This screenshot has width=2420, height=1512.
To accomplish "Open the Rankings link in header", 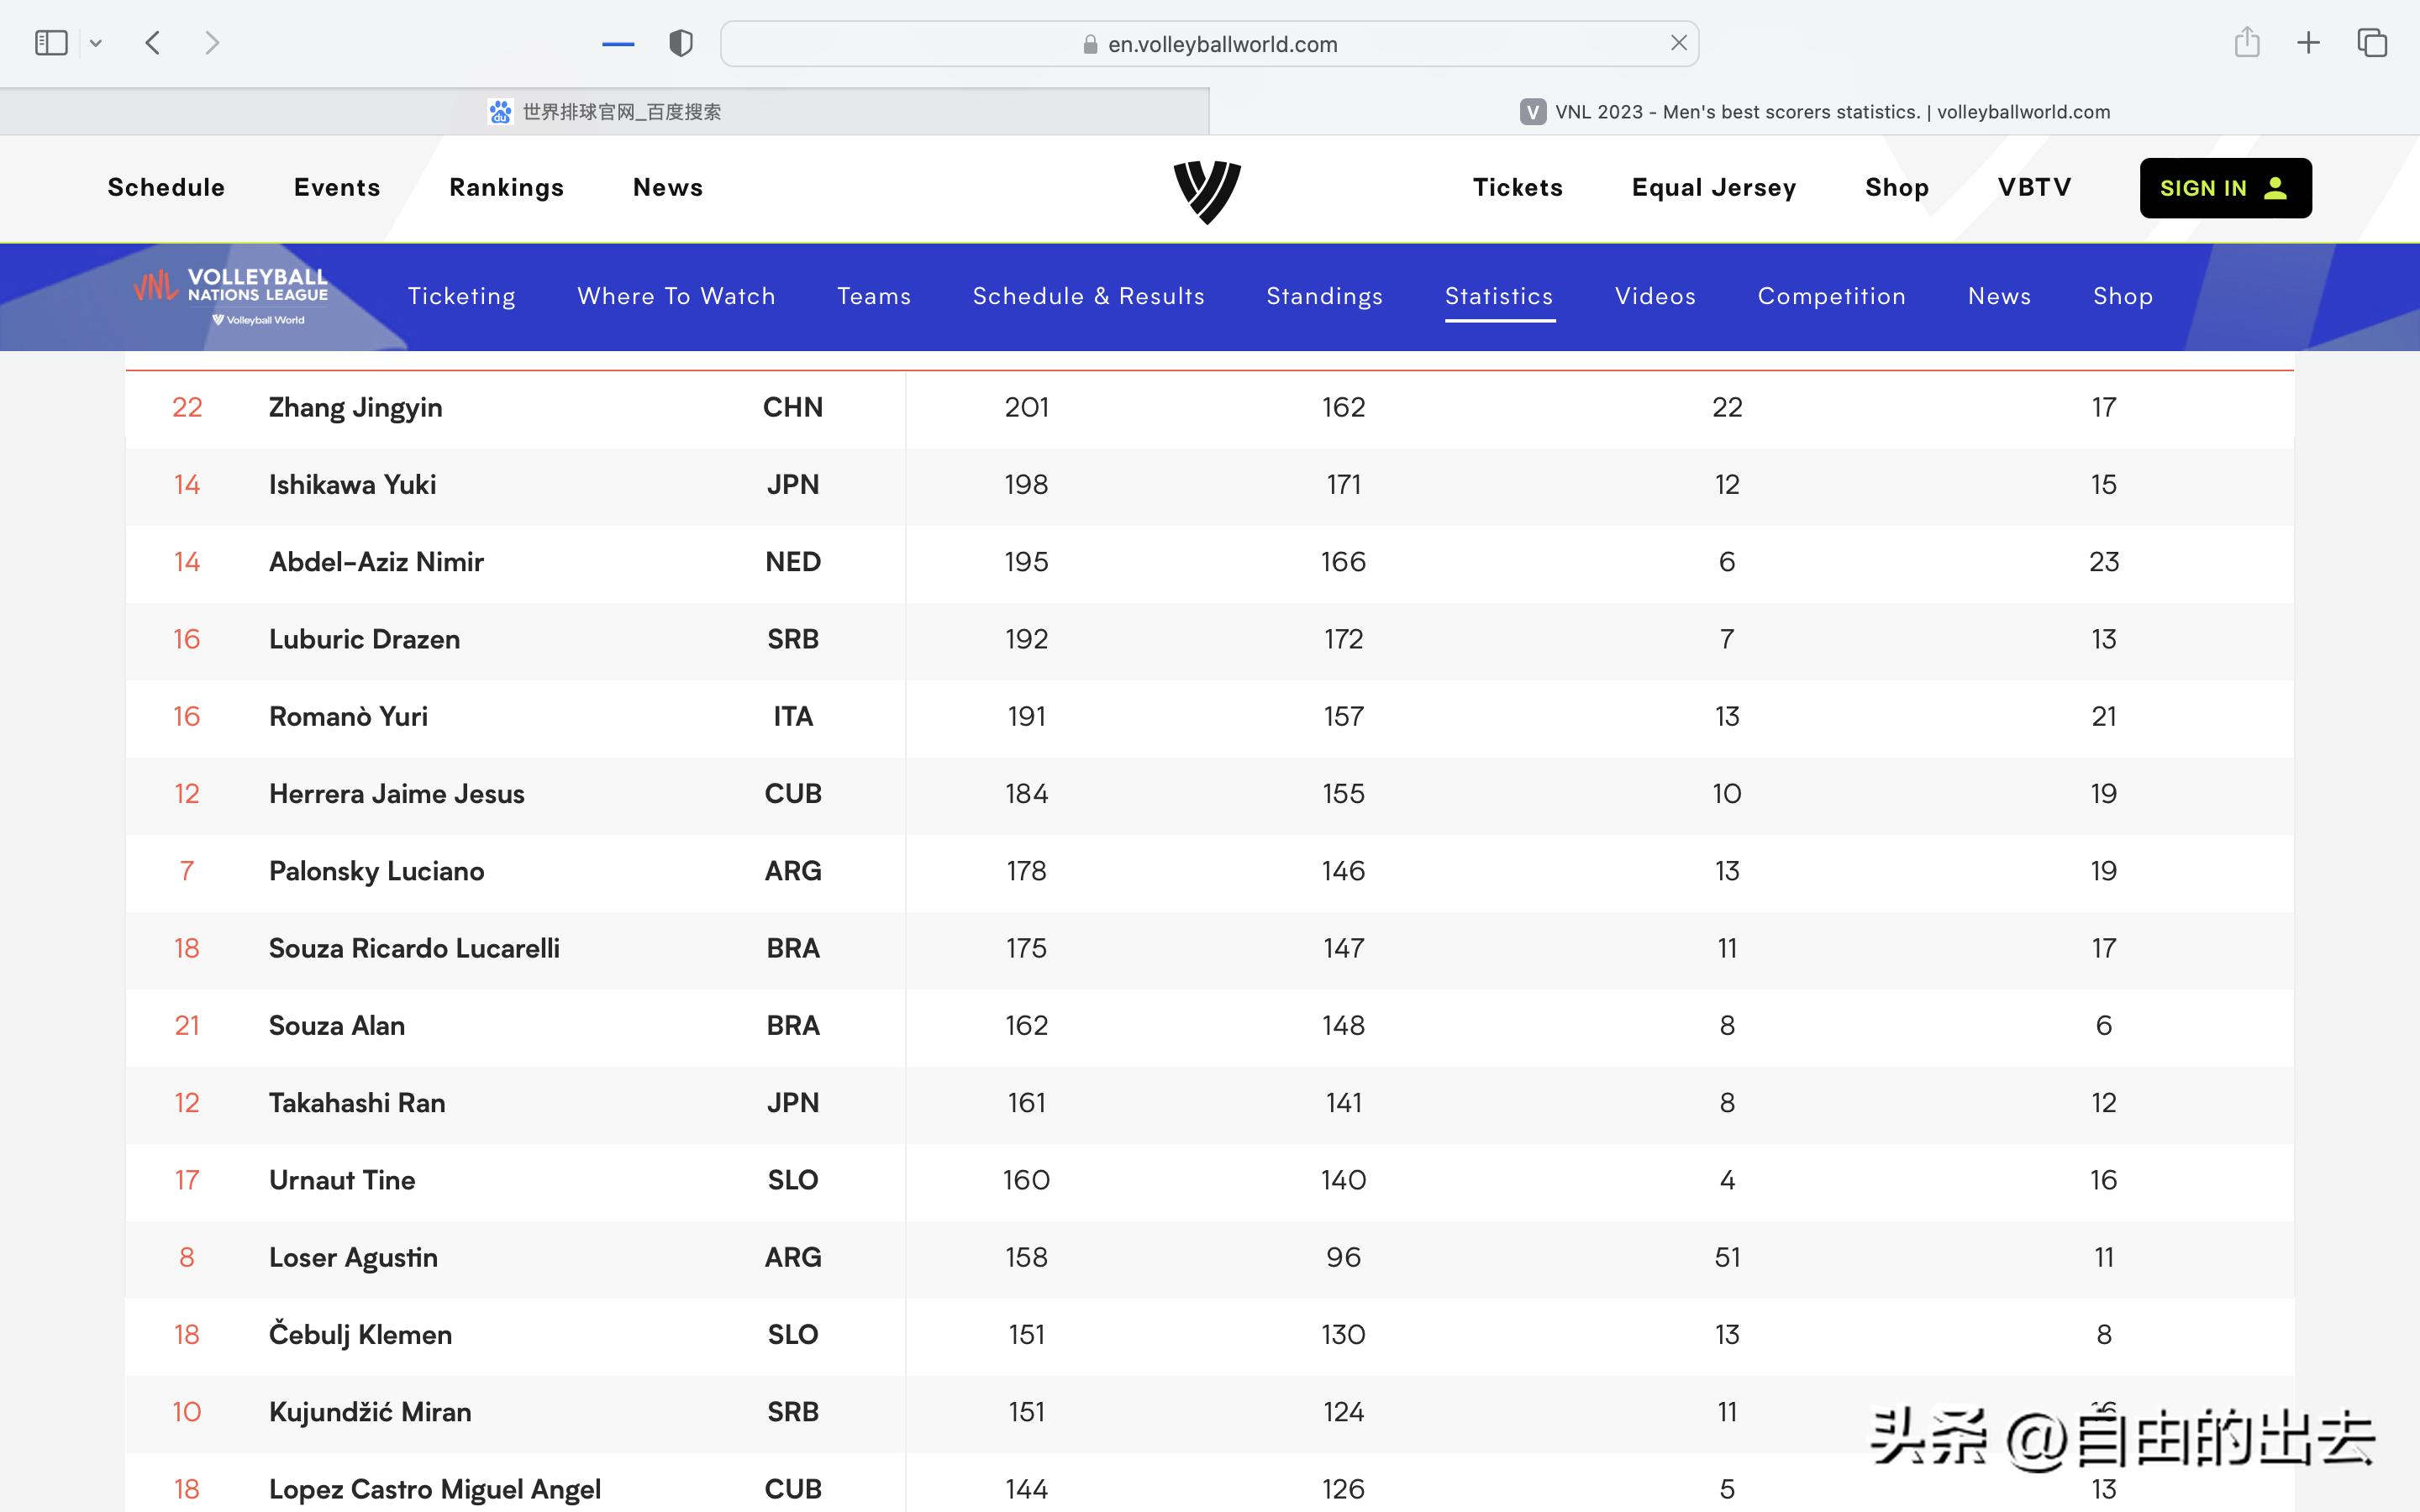I will 506,187.
